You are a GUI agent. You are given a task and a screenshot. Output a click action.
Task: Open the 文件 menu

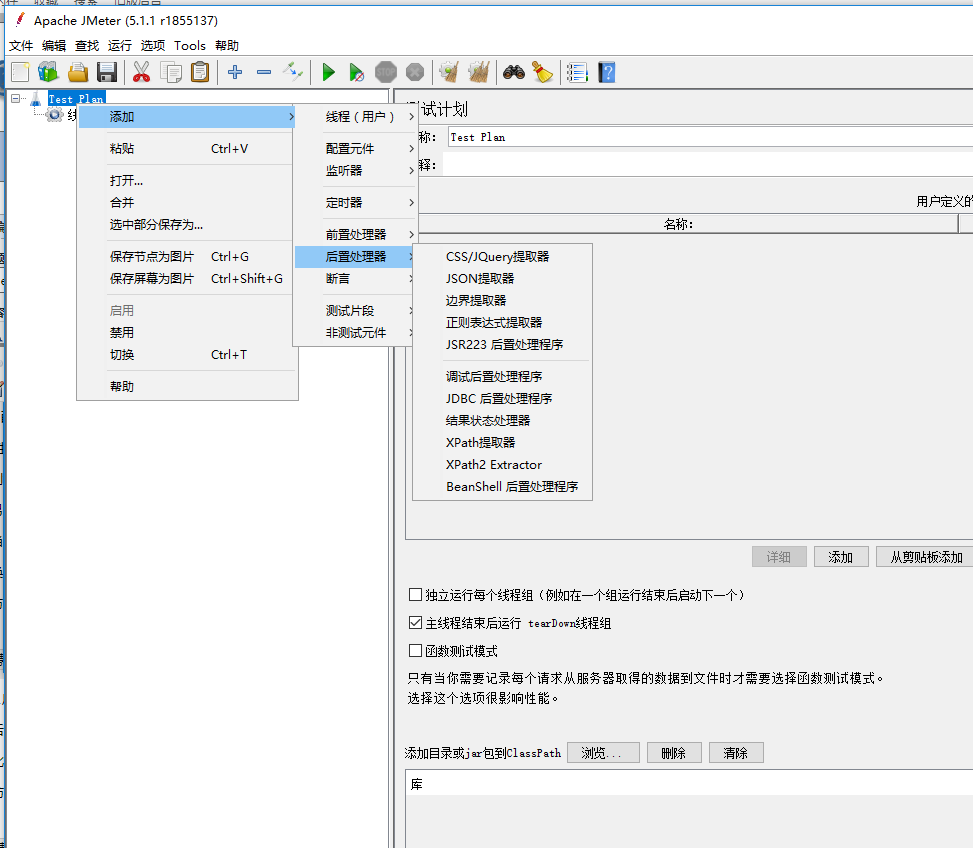coord(21,45)
